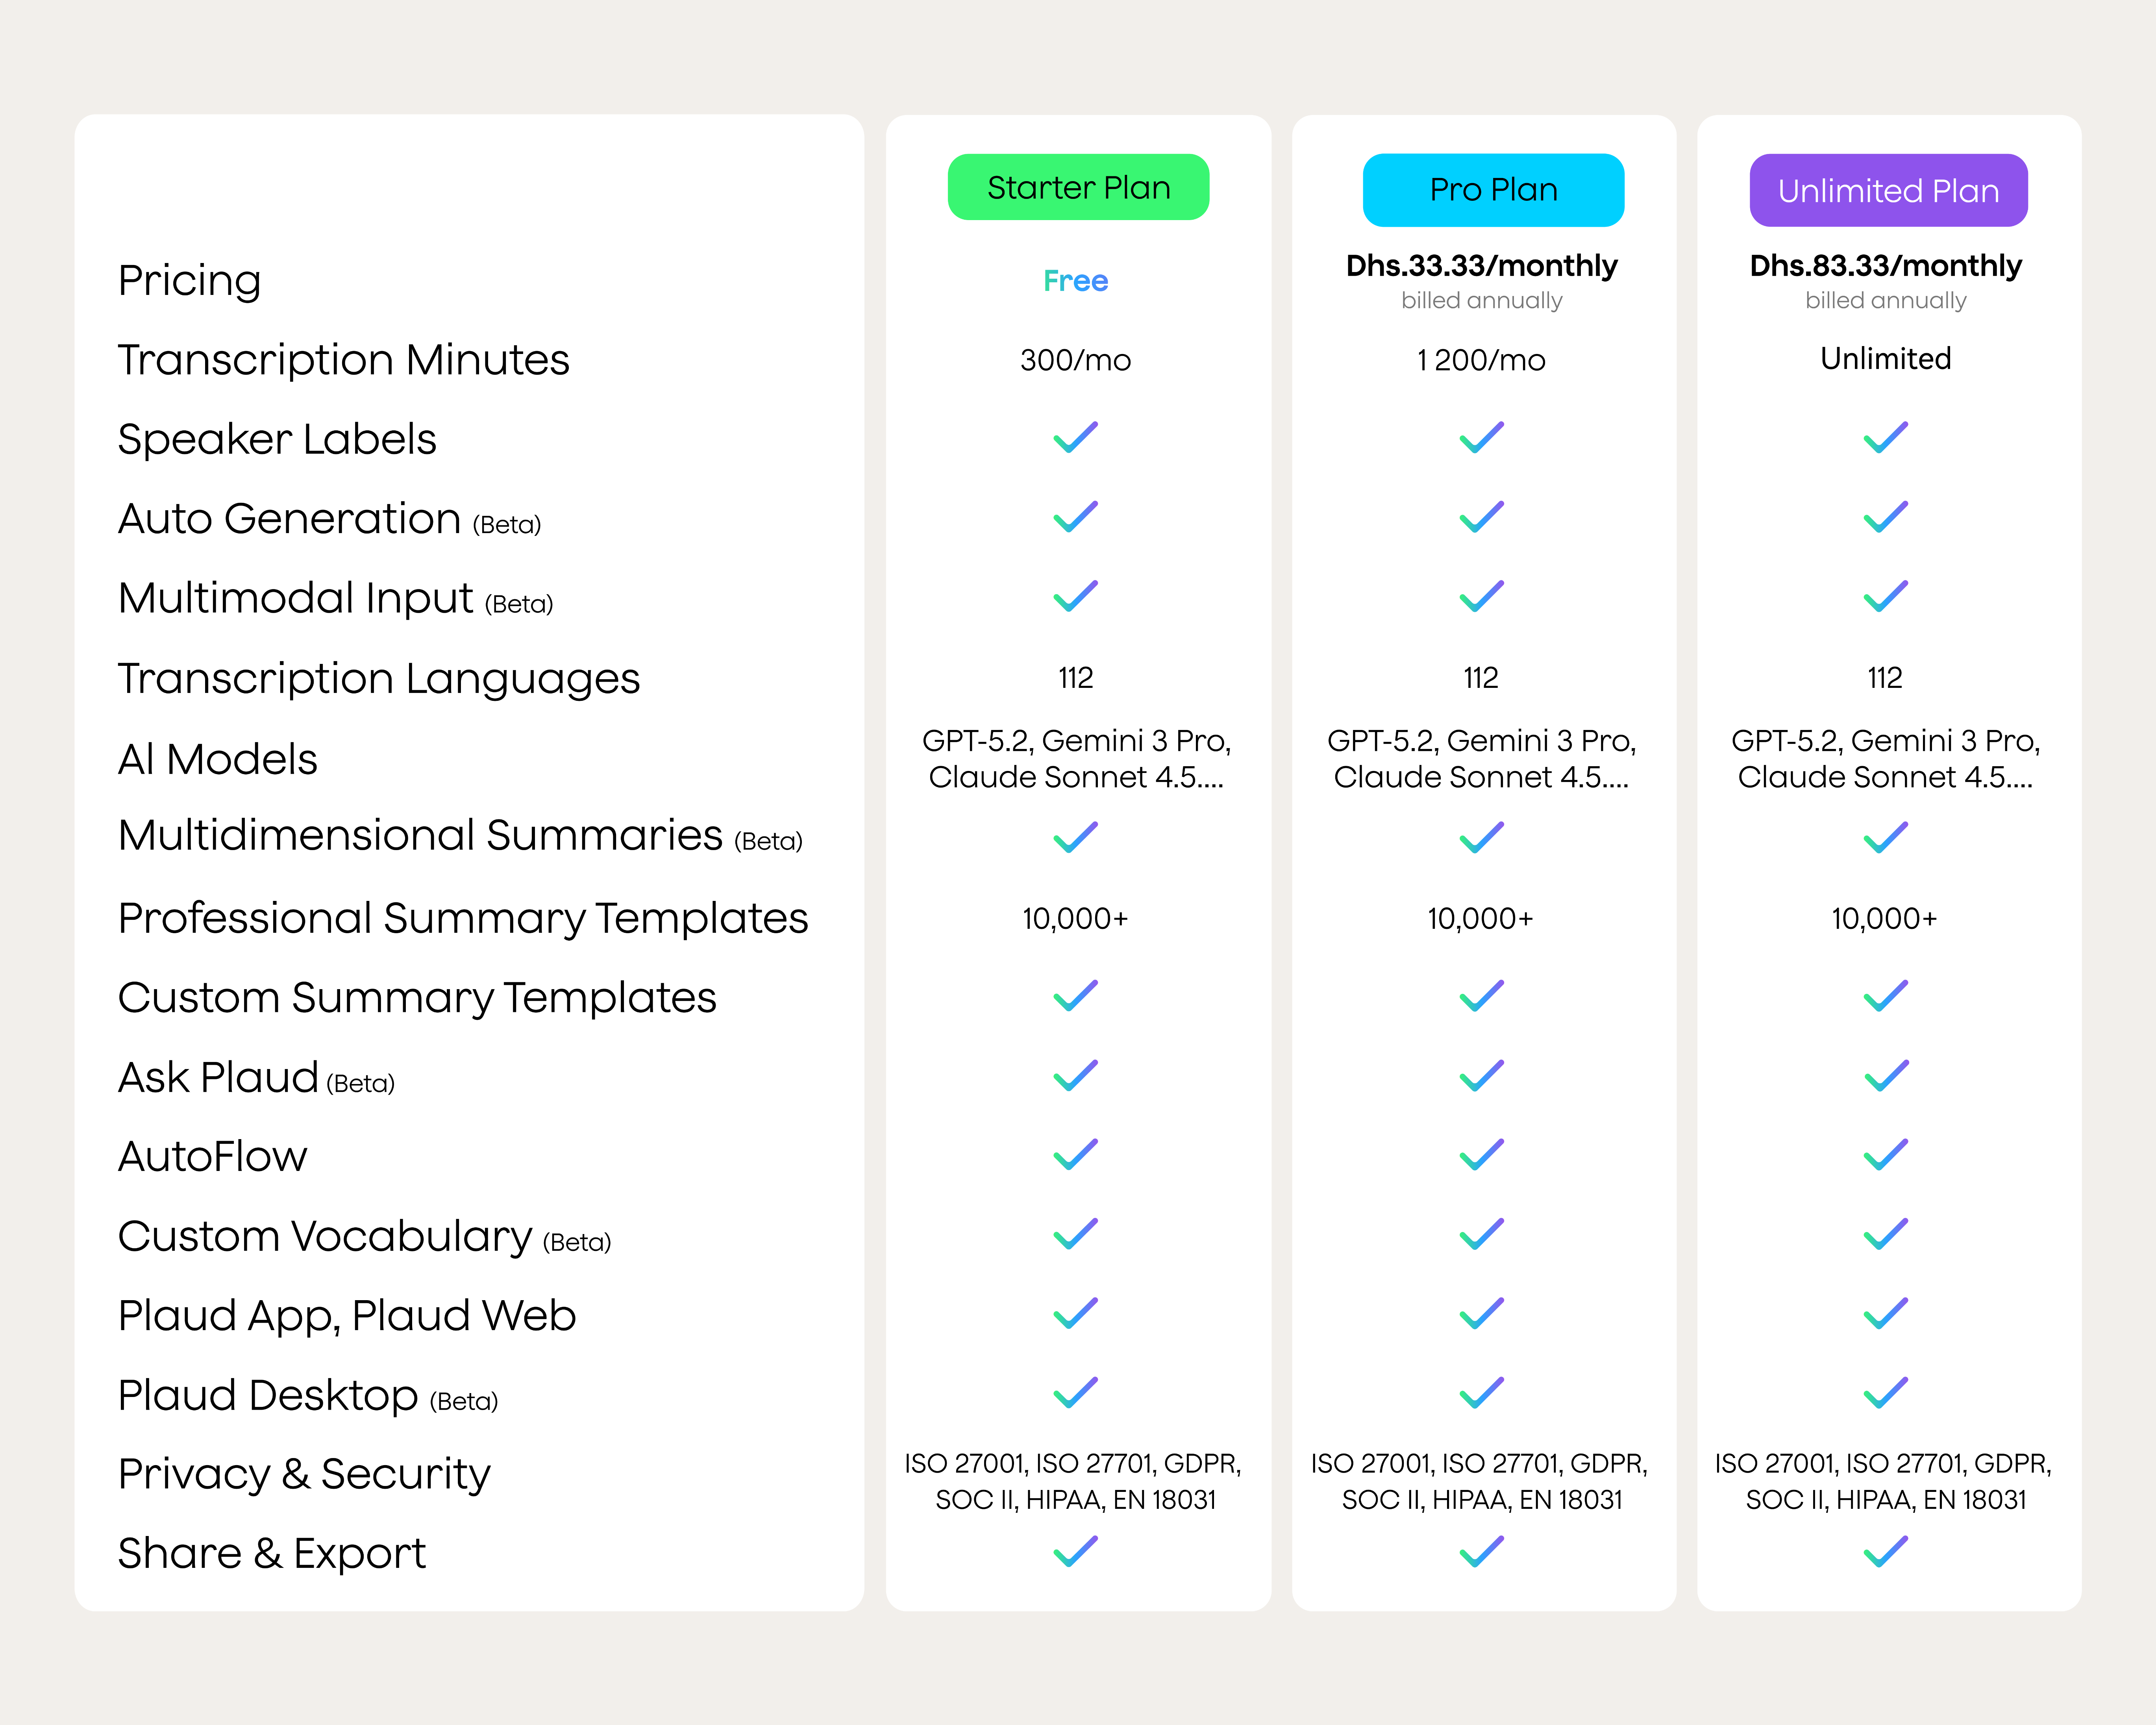Image resolution: width=2156 pixels, height=1725 pixels.
Task: Click the AI Models list under Pro Plan
Action: tap(1481, 759)
